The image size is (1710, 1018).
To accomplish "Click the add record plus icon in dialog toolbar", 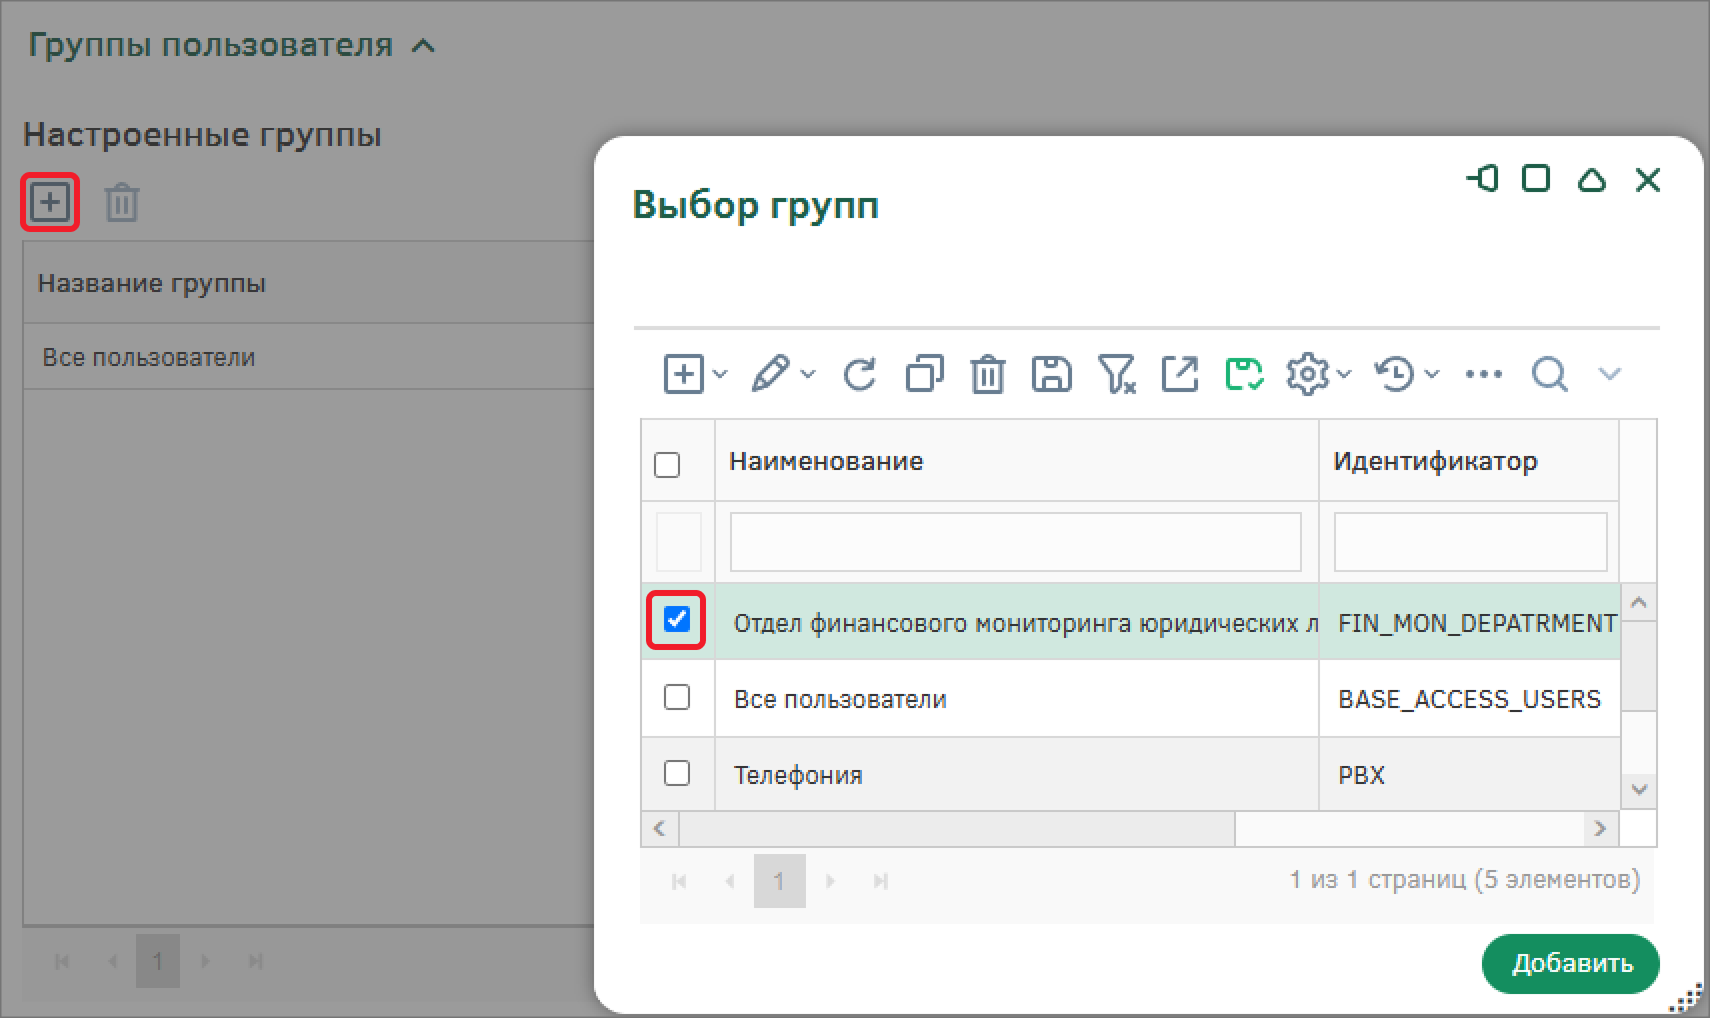I will (x=684, y=374).
